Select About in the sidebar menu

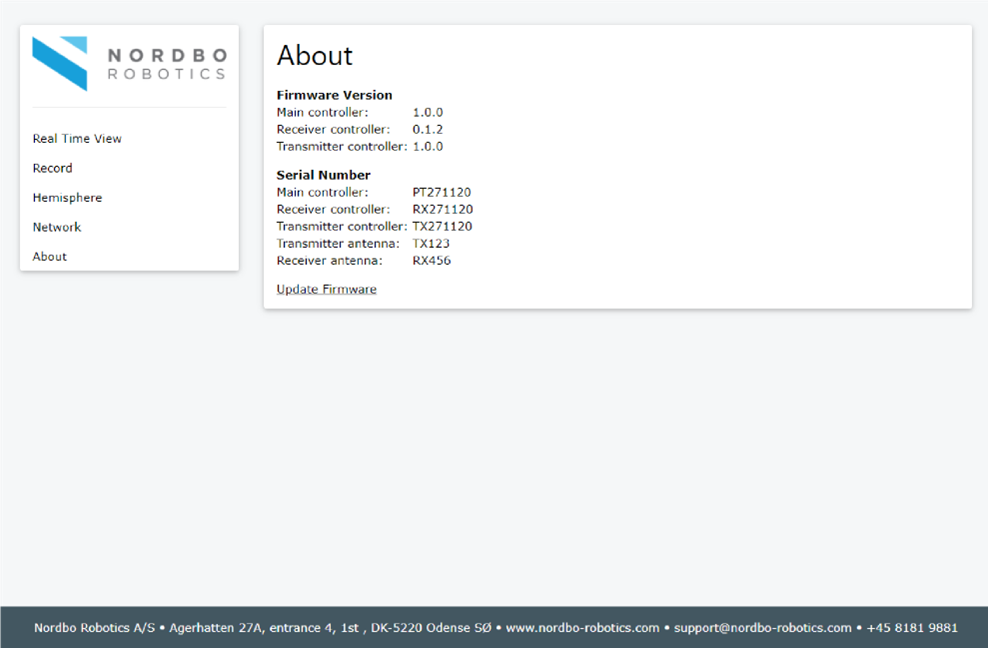point(50,257)
